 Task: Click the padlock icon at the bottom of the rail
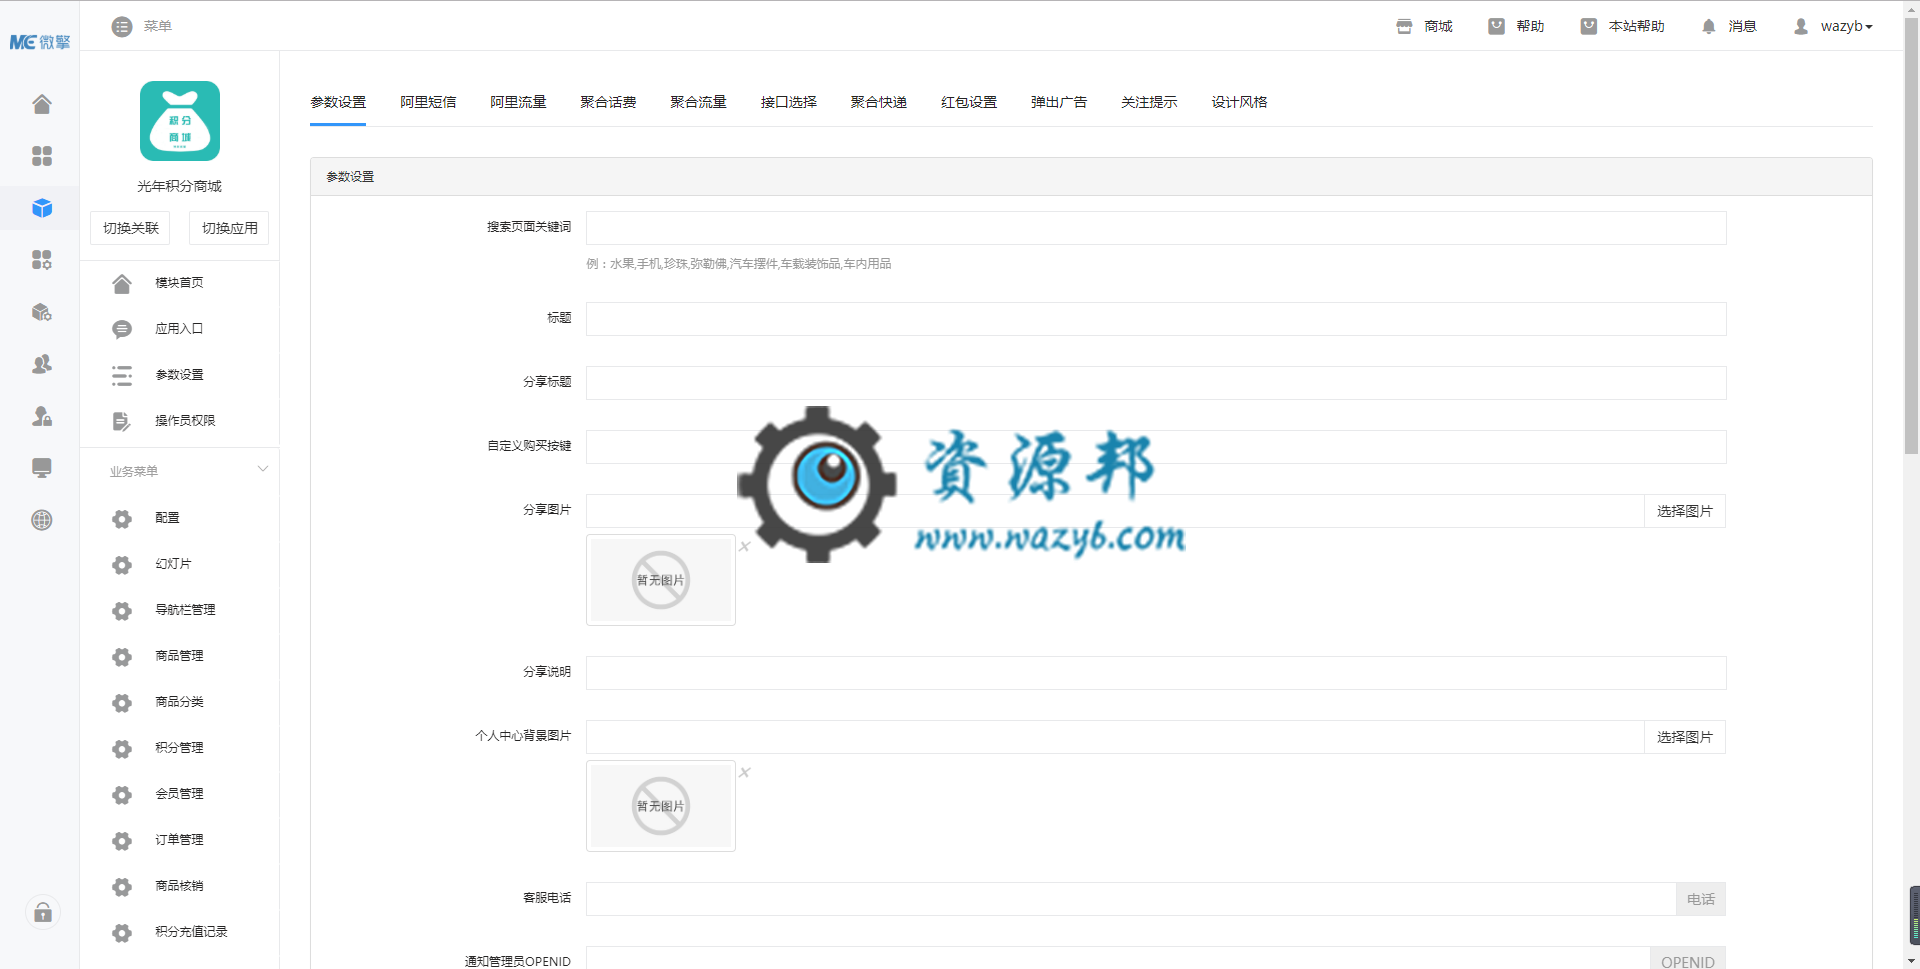[43, 912]
